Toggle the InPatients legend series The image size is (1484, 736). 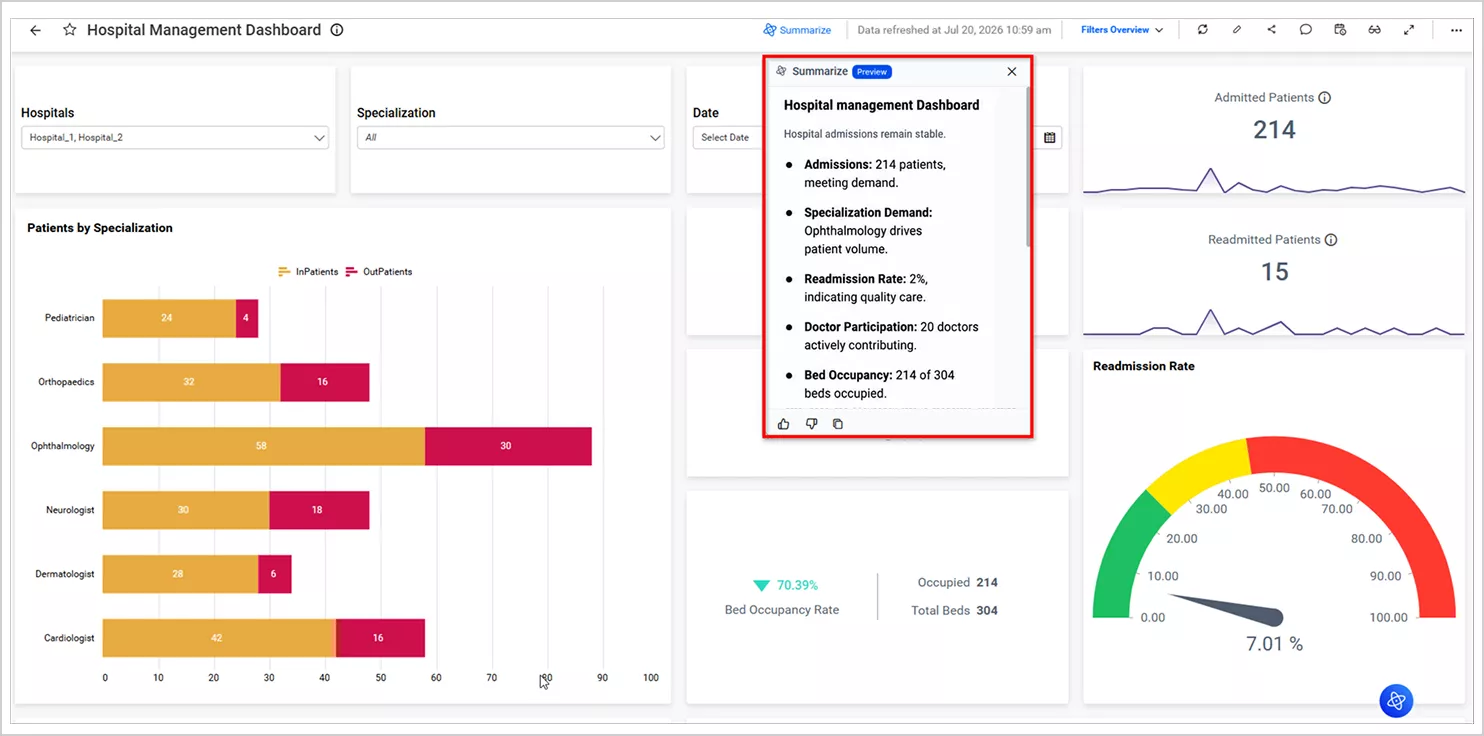(x=309, y=272)
